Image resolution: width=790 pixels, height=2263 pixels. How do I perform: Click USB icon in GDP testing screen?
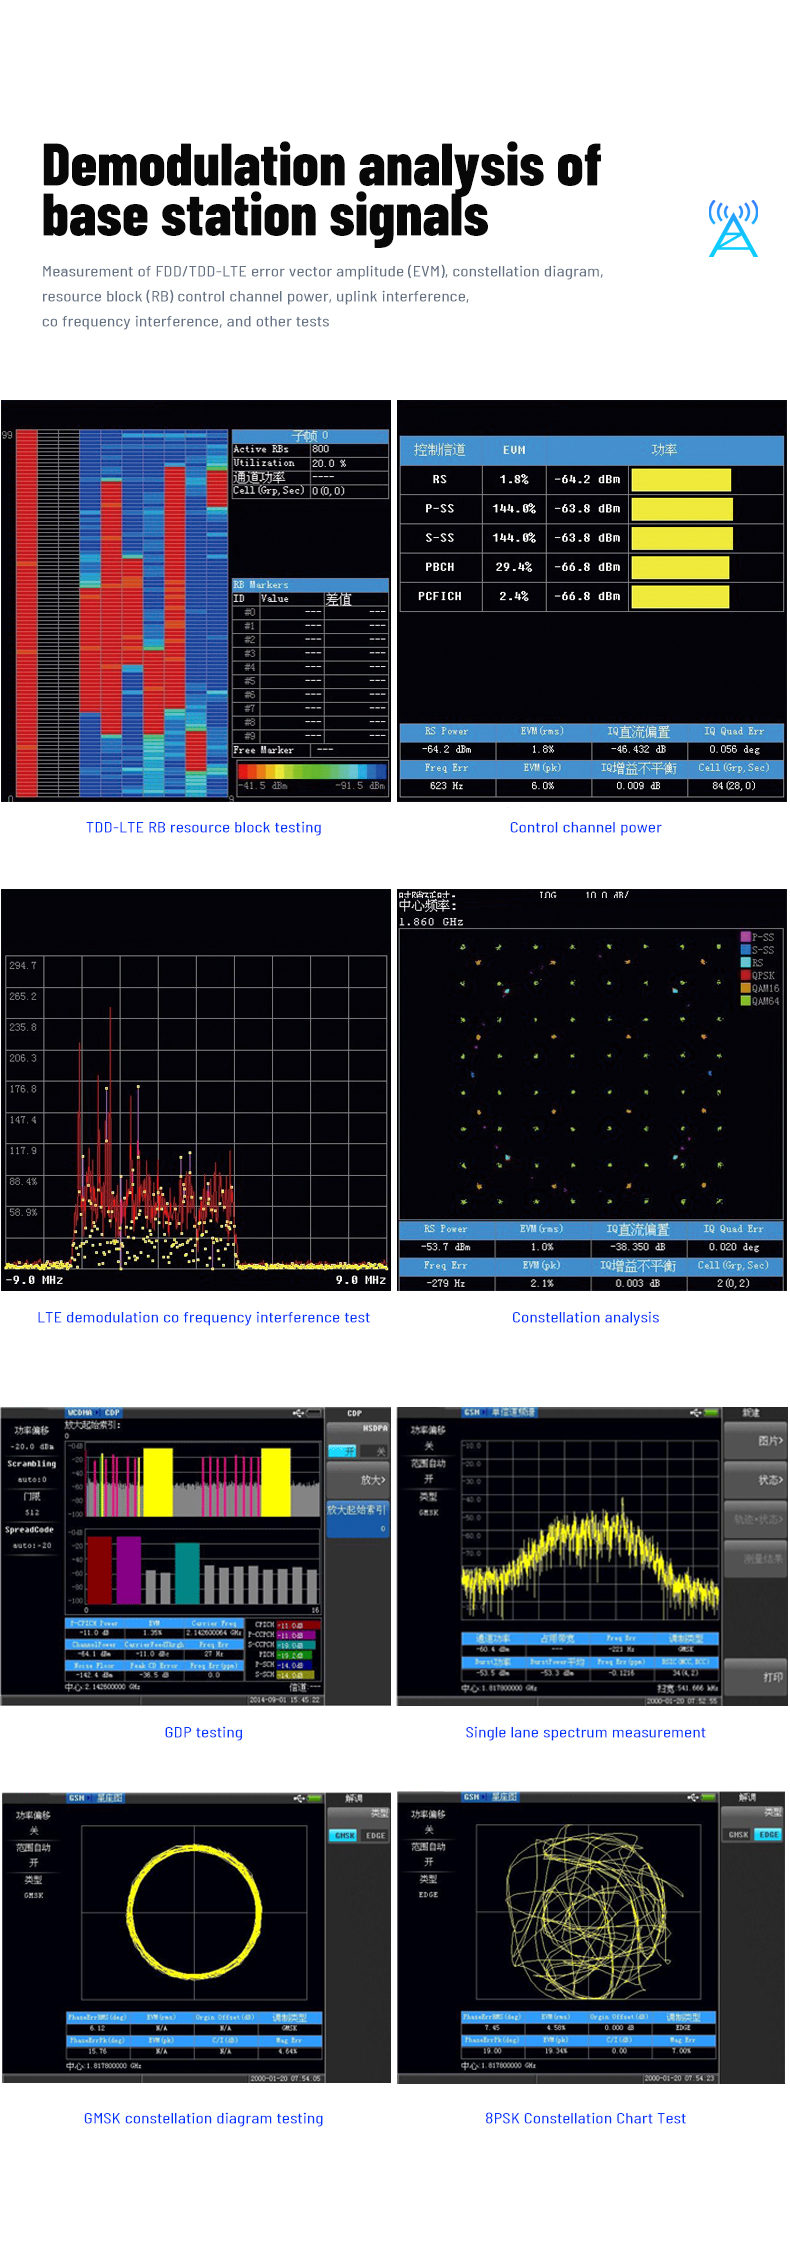pos(298,1413)
